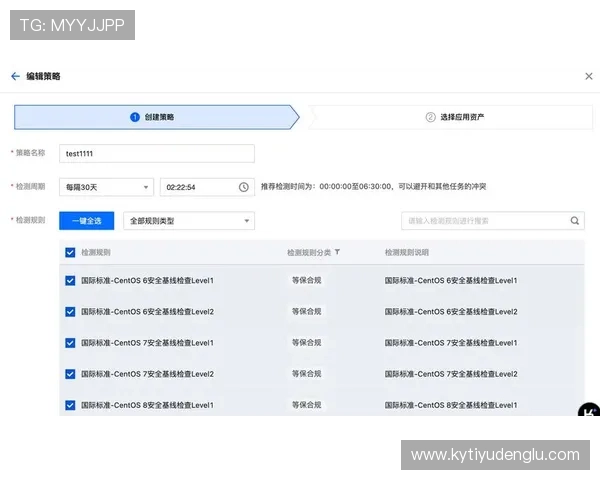Click the dark round floating help icon
Viewport: 600px width, 480px height.
589,410
